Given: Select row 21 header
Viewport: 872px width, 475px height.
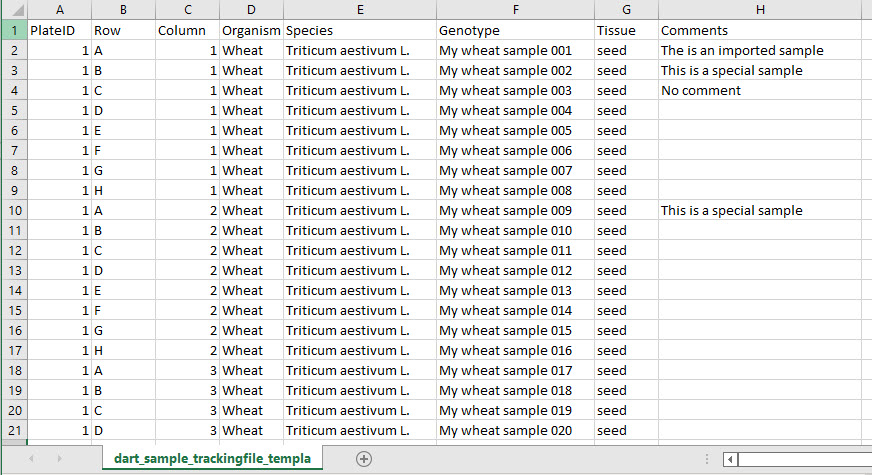Looking at the screenshot, I should [x=13, y=431].
